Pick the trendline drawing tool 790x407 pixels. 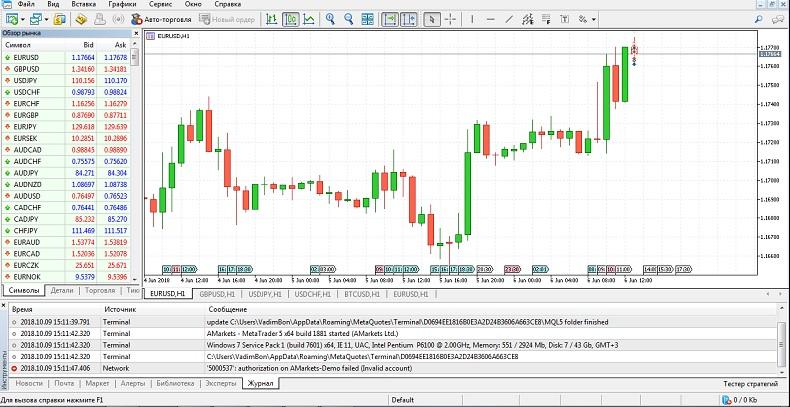(511, 19)
